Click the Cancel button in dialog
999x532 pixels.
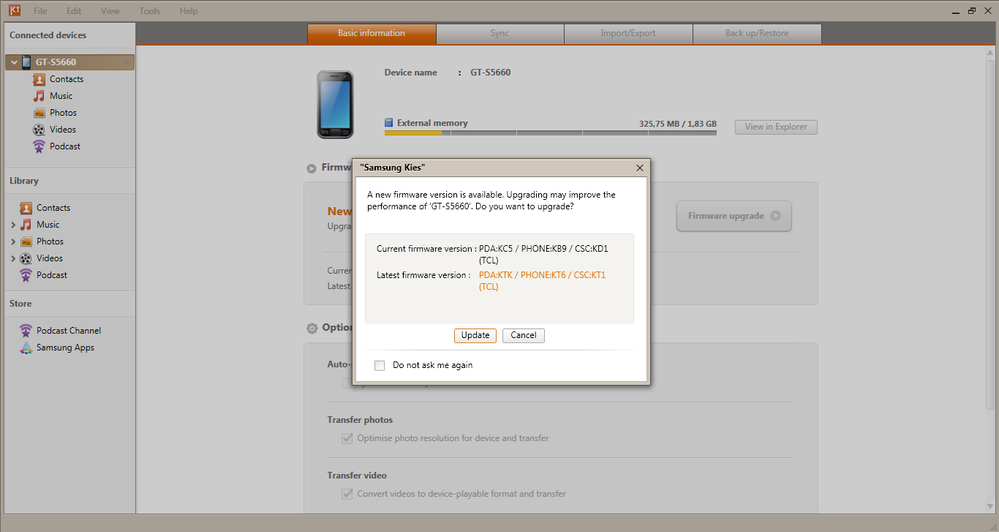click(x=523, y=335)
